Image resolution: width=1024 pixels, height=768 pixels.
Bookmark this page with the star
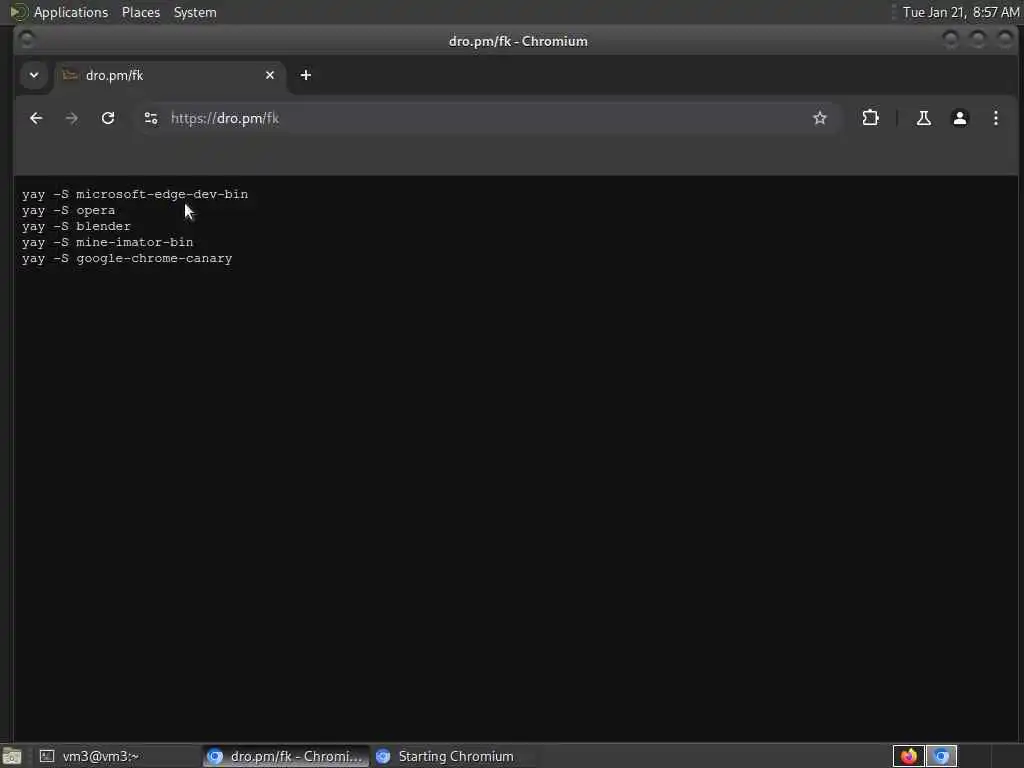click(x=820, y=118)
